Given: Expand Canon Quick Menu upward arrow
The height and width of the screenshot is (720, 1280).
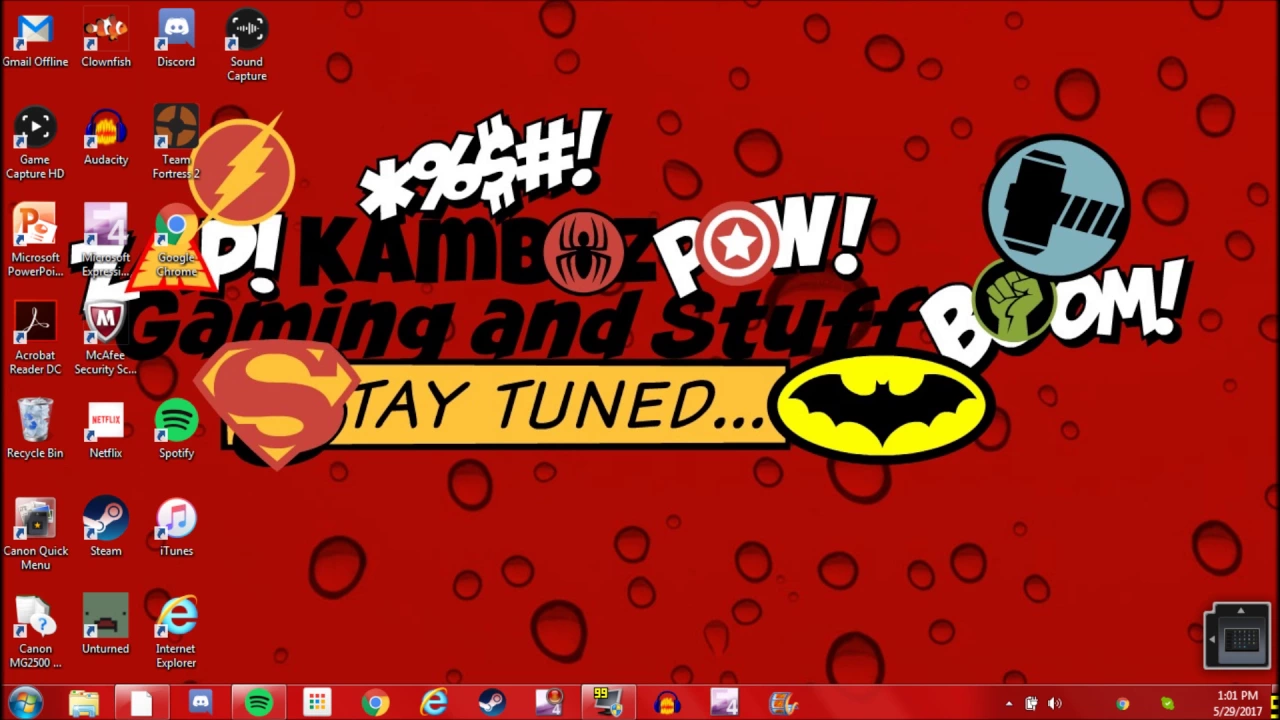Looking at the screenshot, I should [1241, 610].
